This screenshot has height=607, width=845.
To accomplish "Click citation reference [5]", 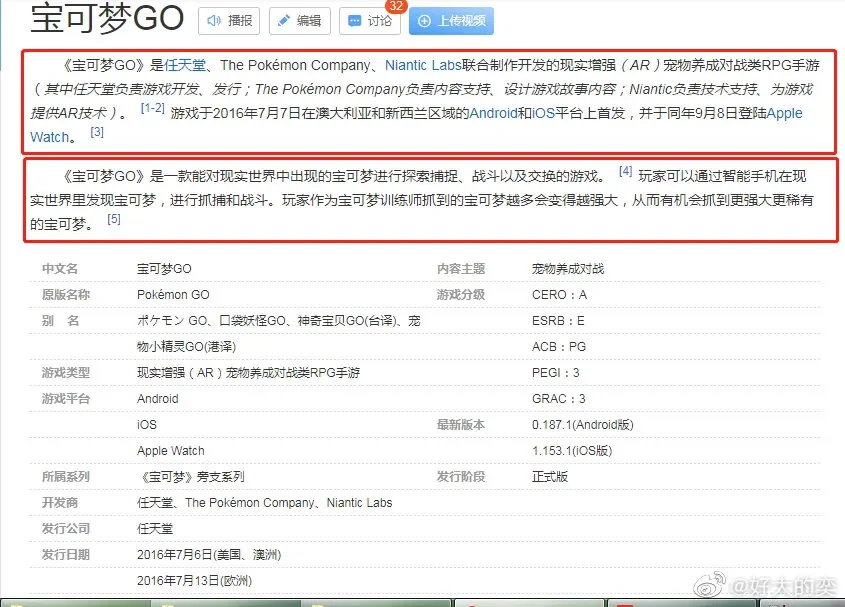I will pos(113,219).
